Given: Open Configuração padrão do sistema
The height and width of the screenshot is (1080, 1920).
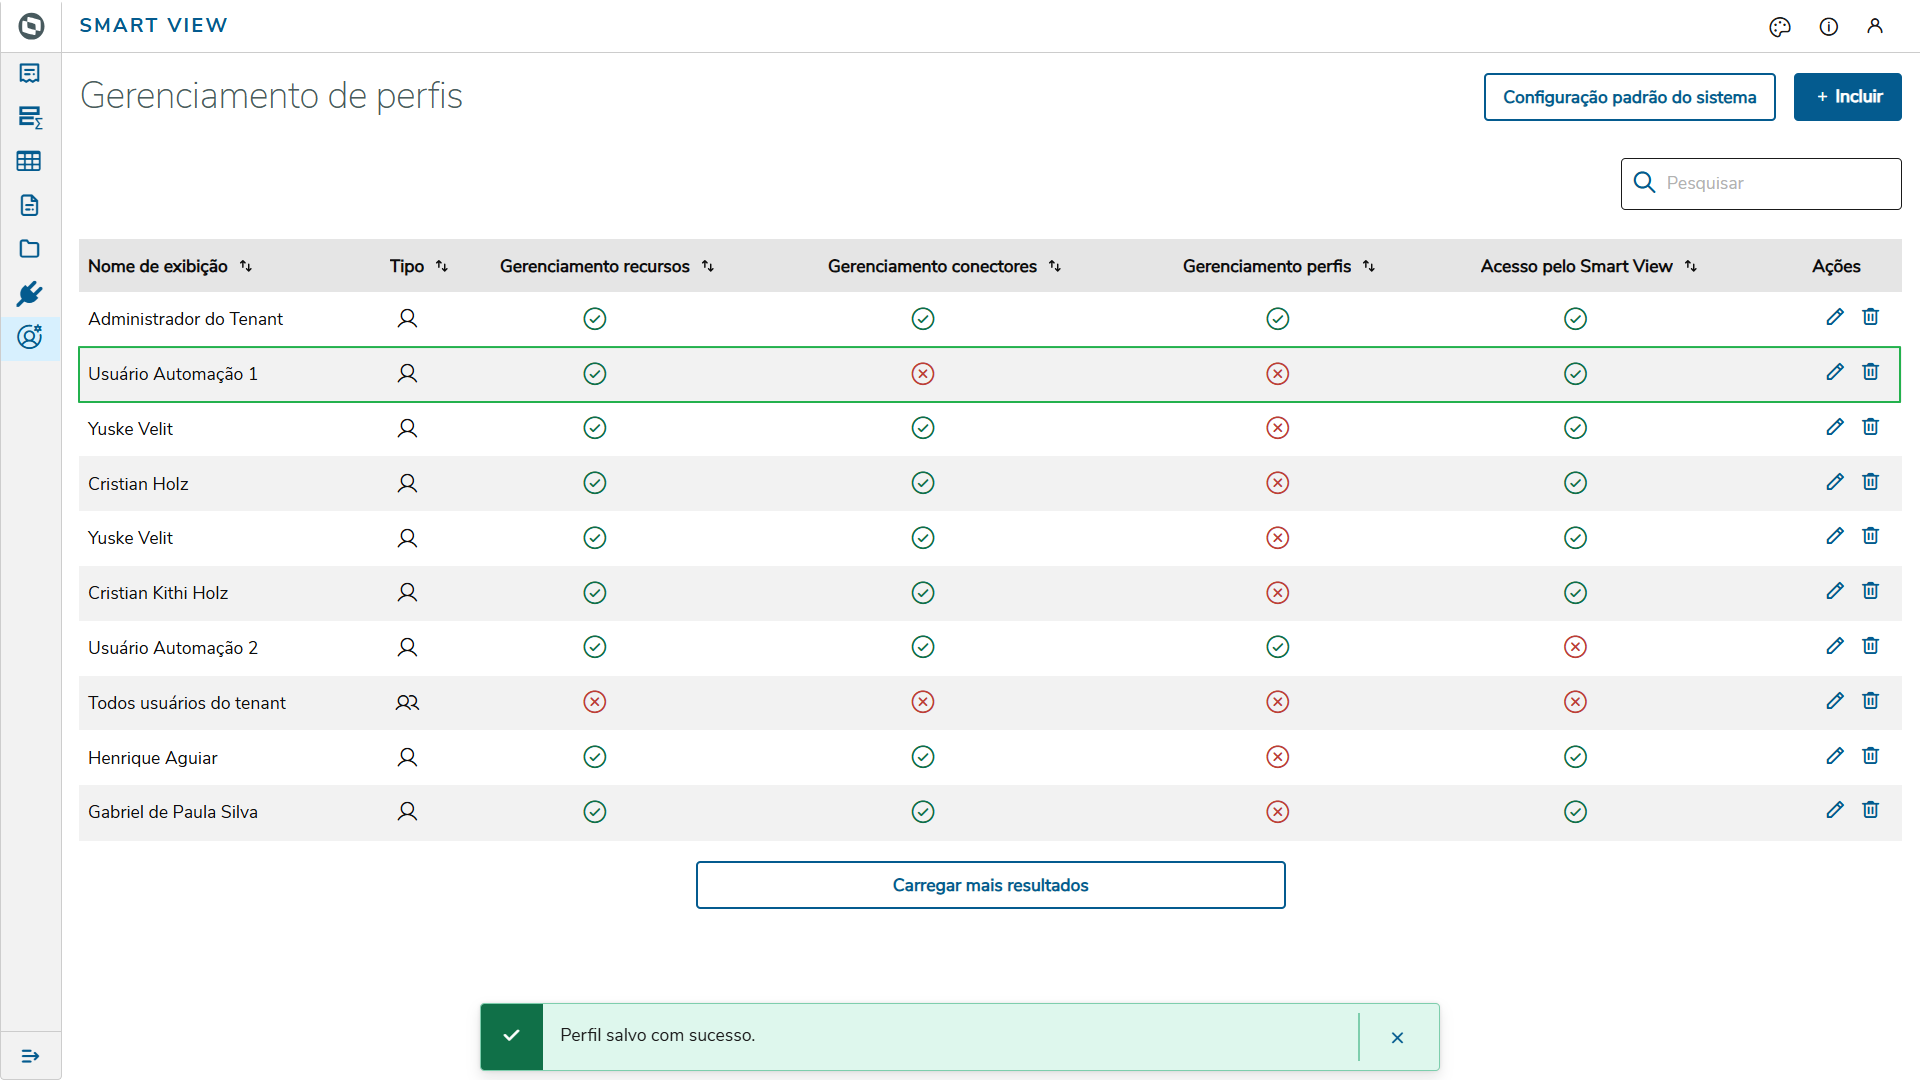Looking at the screenshot, I should click(1629, 97).
